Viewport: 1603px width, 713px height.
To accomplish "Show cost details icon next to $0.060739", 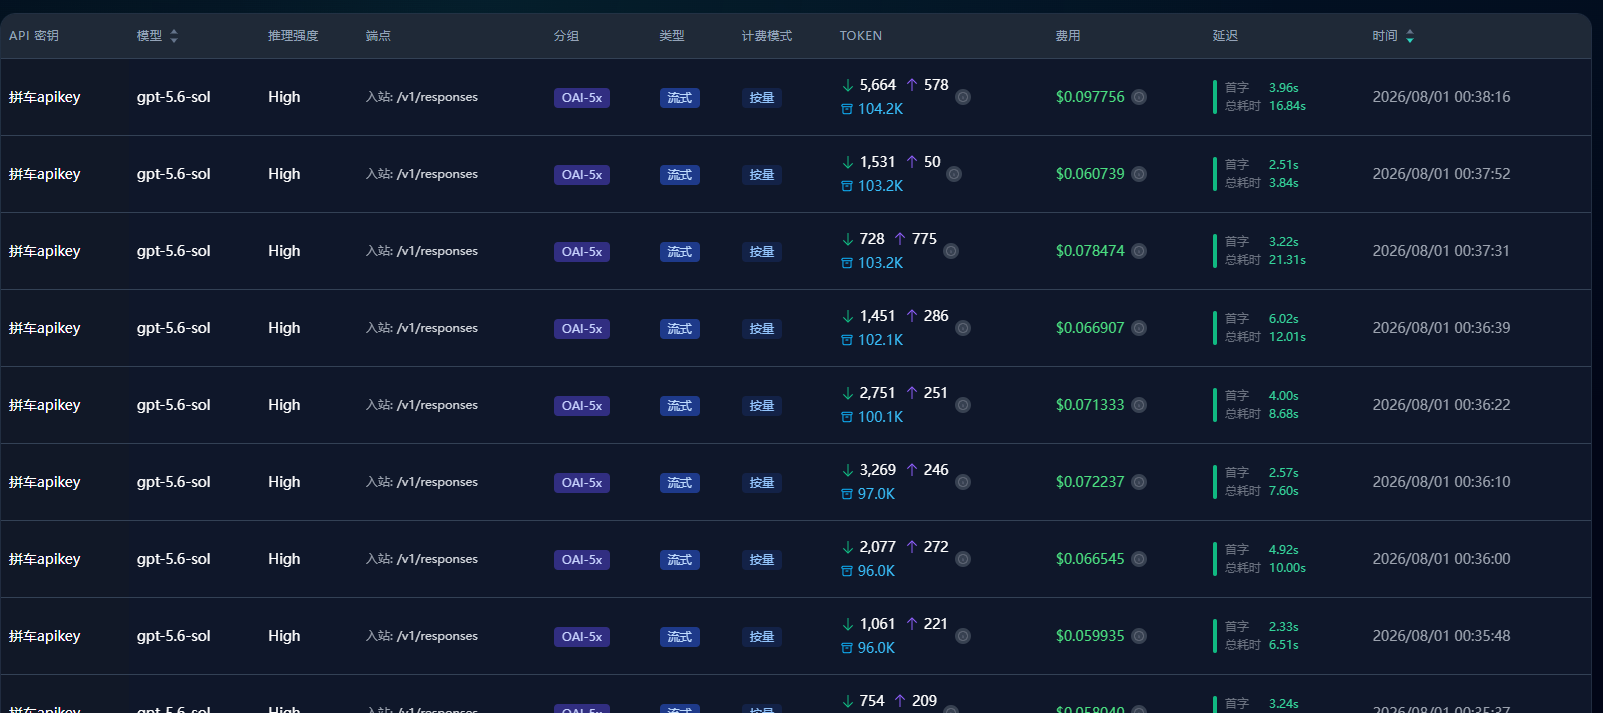I will (1139, 174).
